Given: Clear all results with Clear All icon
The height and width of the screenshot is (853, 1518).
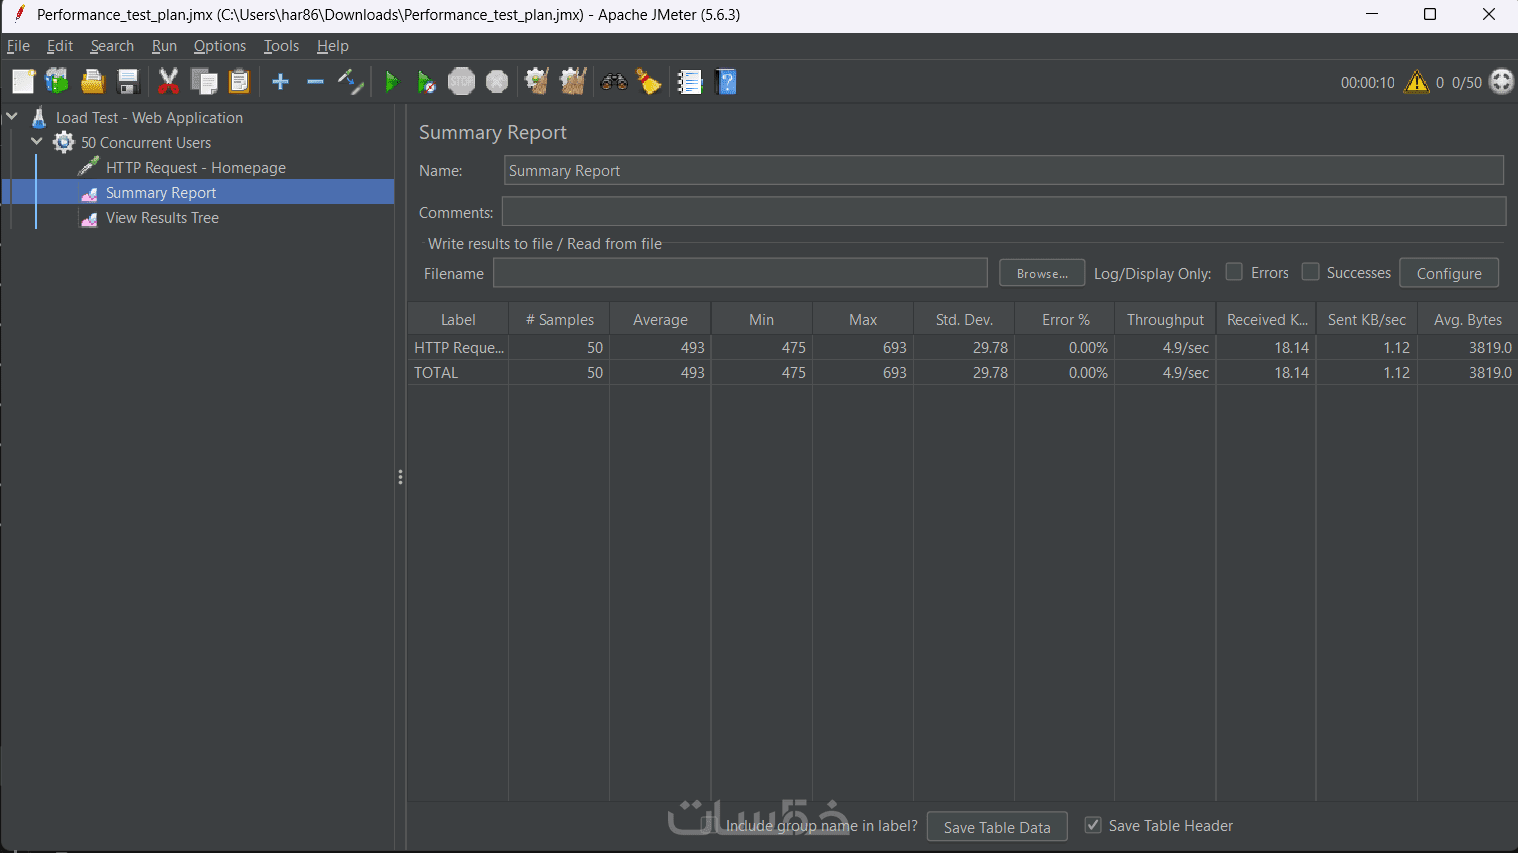Looking at the screenshot, I should pos(573,82).
